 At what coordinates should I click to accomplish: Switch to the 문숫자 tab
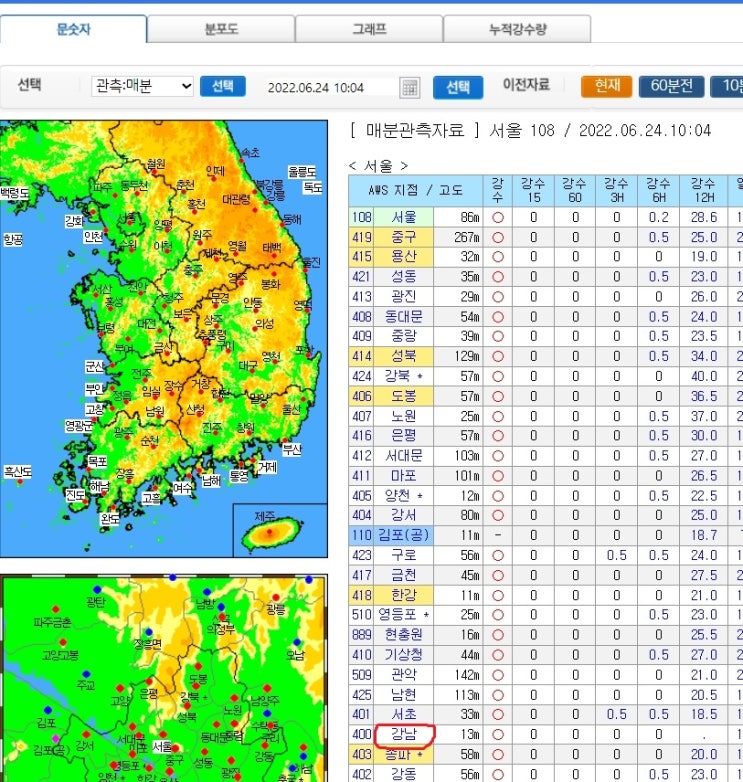click(x=73, y=29)
